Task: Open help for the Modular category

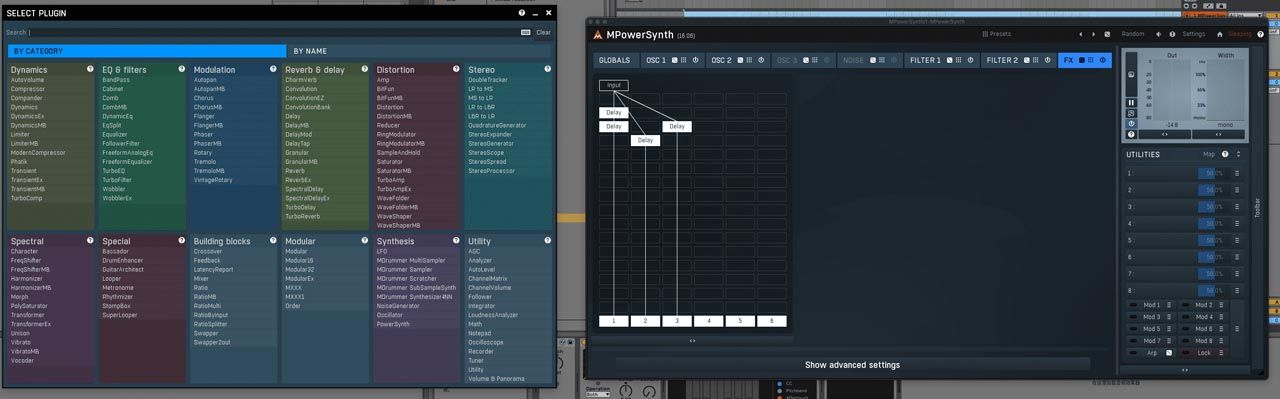Action: 364,241
